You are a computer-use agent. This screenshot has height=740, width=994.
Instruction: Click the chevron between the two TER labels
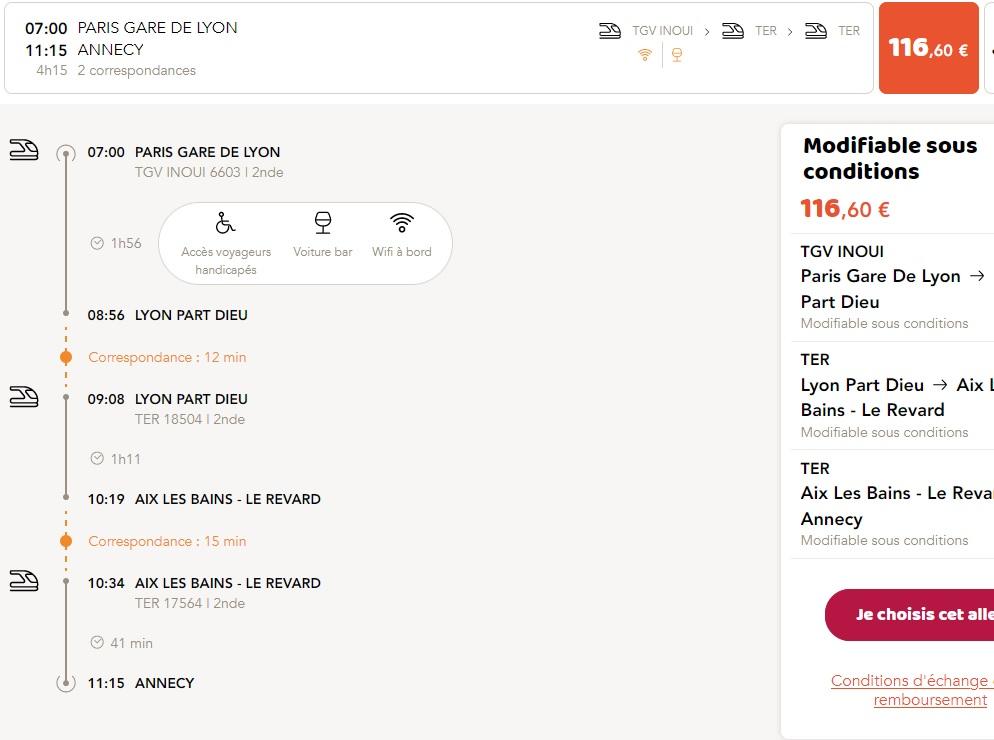(790, 32)
